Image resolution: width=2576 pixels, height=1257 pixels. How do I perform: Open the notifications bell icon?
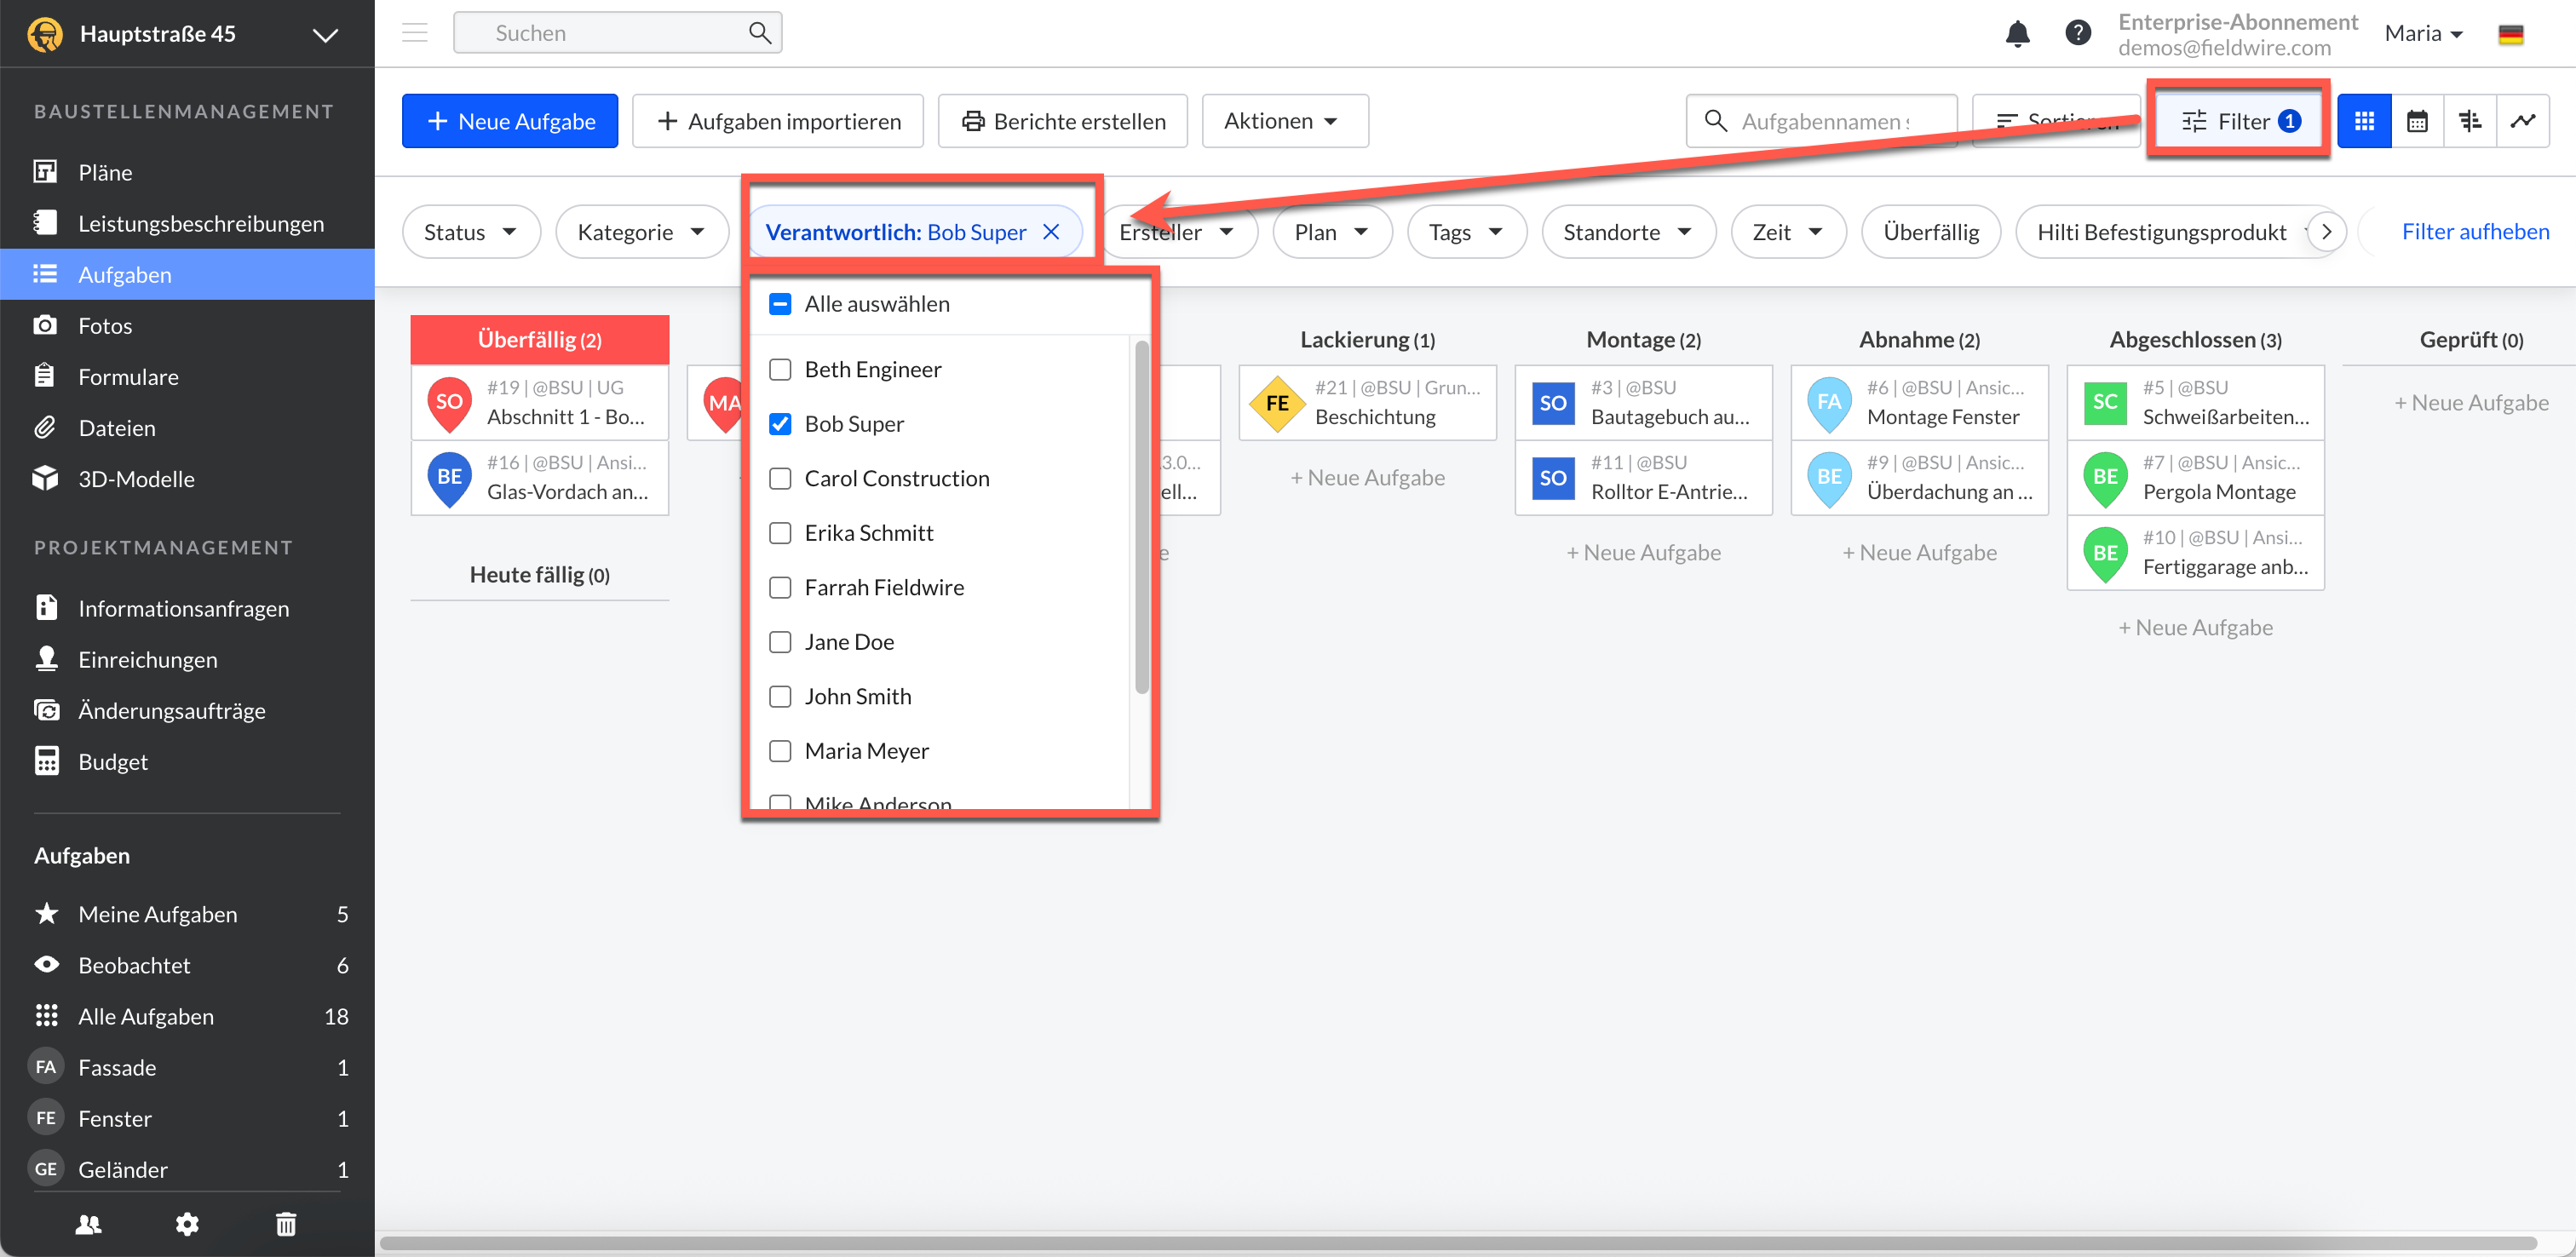pos(2017,33)
